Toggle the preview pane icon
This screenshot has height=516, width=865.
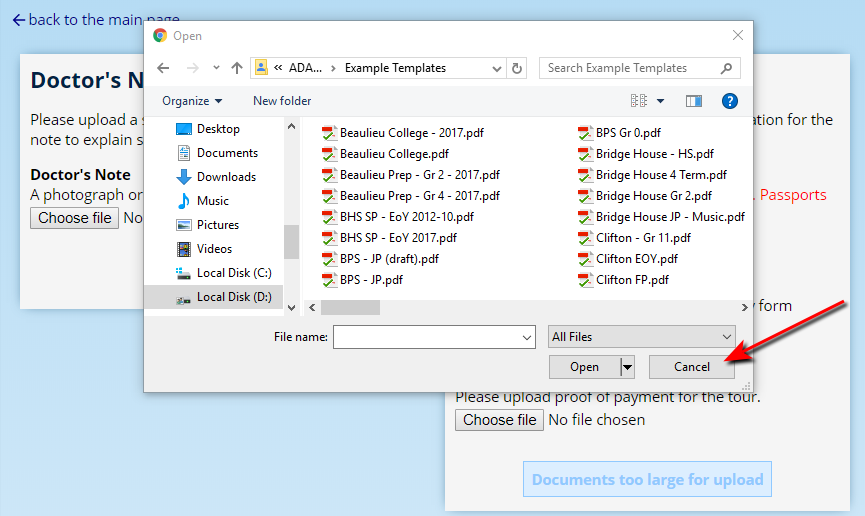(693, 101)
